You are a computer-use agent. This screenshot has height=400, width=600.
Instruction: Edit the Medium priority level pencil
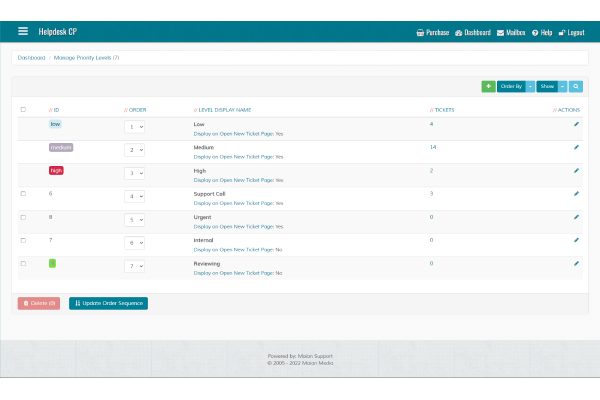tap(576, 147)
